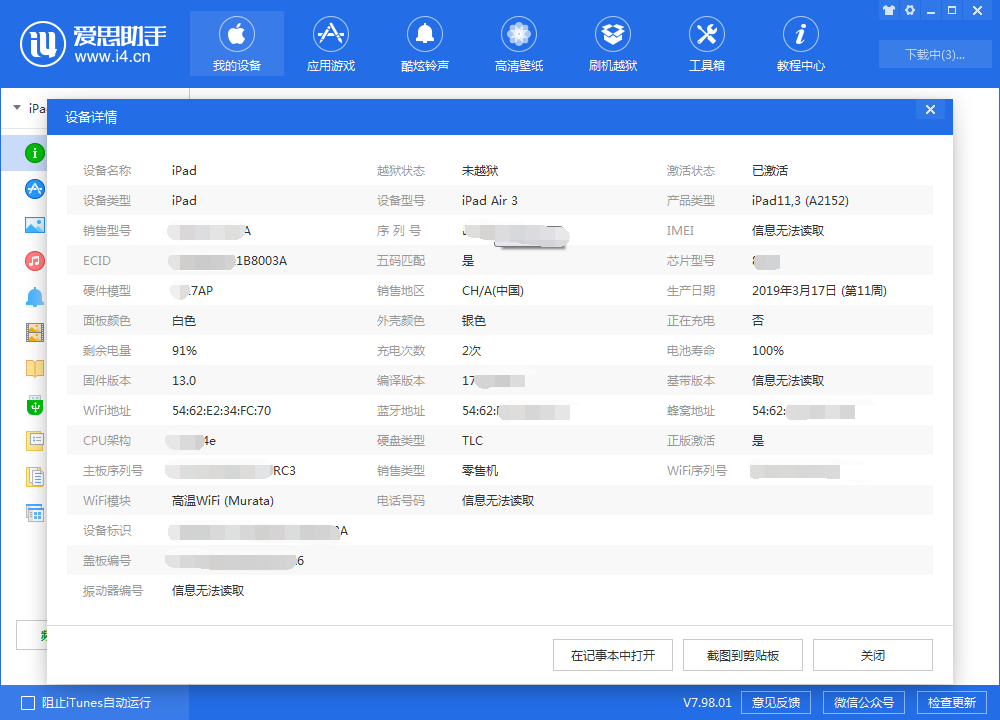Open the 高清壁纸 tab
Viewport: 1000px width, 720px height.
[x=518, y=44]
